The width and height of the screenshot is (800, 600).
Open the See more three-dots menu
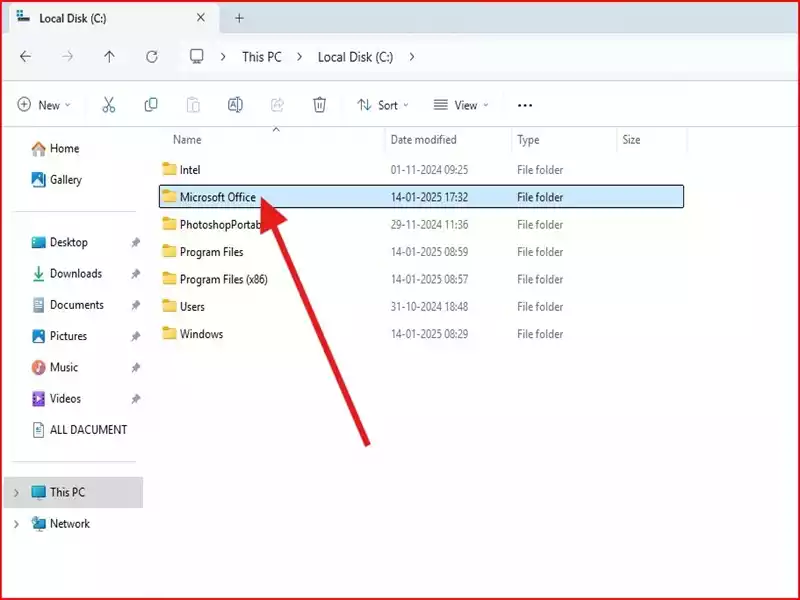[x=525, y=106]
